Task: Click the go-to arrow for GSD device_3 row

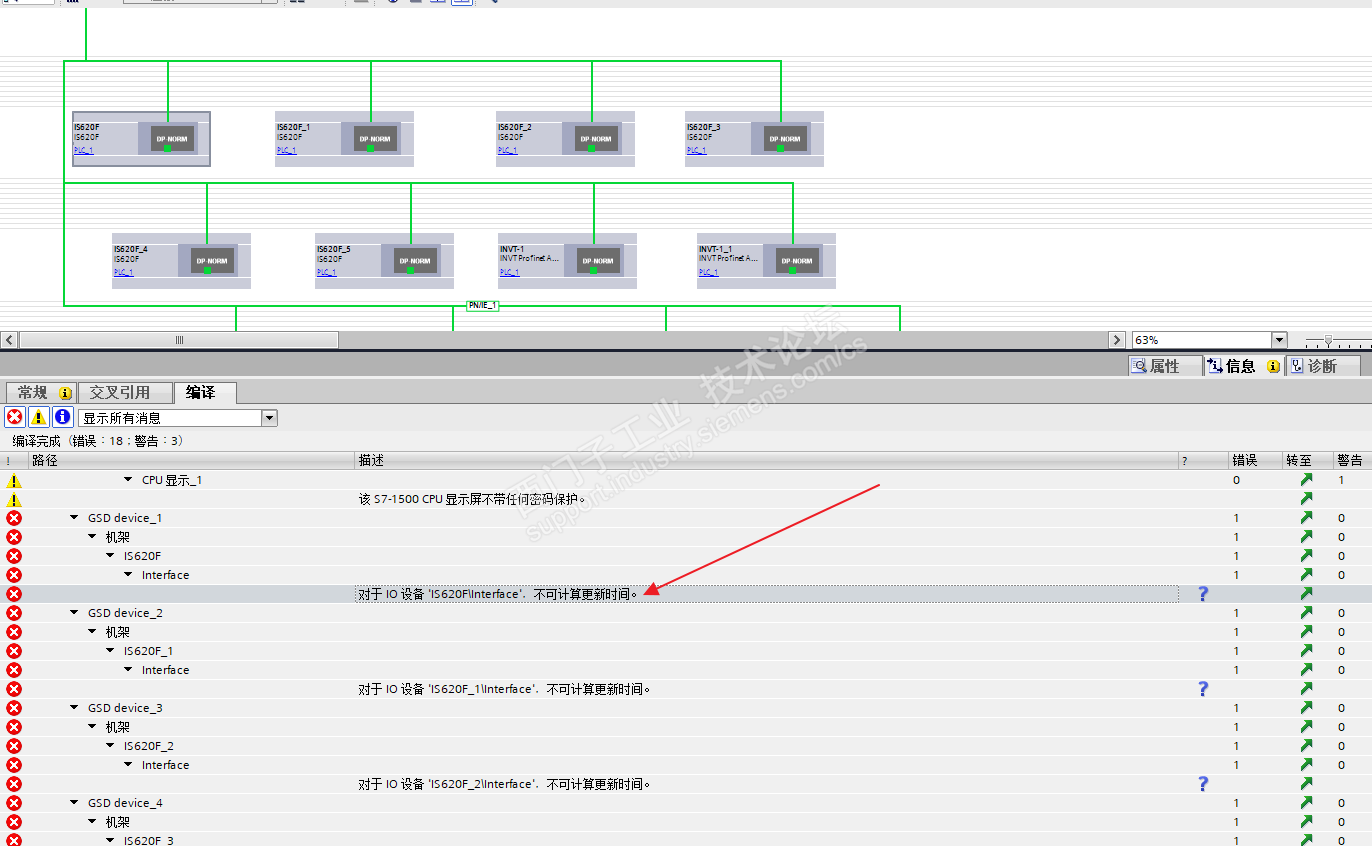Action: [1306, 708]
